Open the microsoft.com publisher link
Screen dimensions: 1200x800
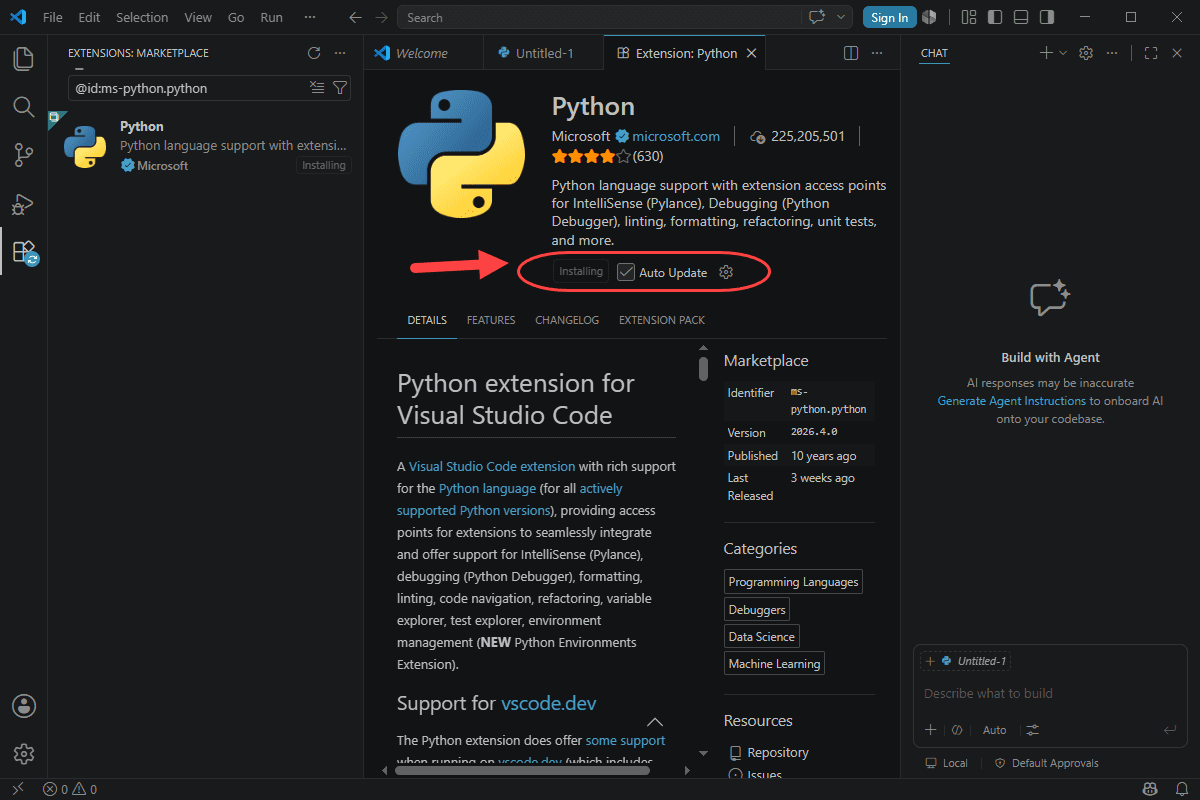click(676, 136)
